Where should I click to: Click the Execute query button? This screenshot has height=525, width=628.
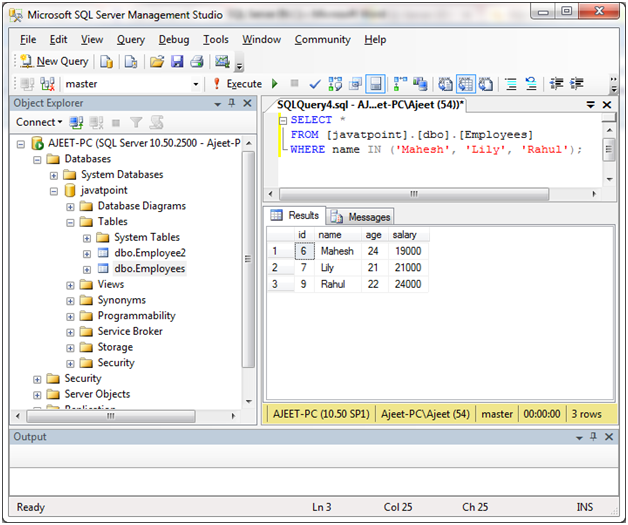(x=237, y=84)
